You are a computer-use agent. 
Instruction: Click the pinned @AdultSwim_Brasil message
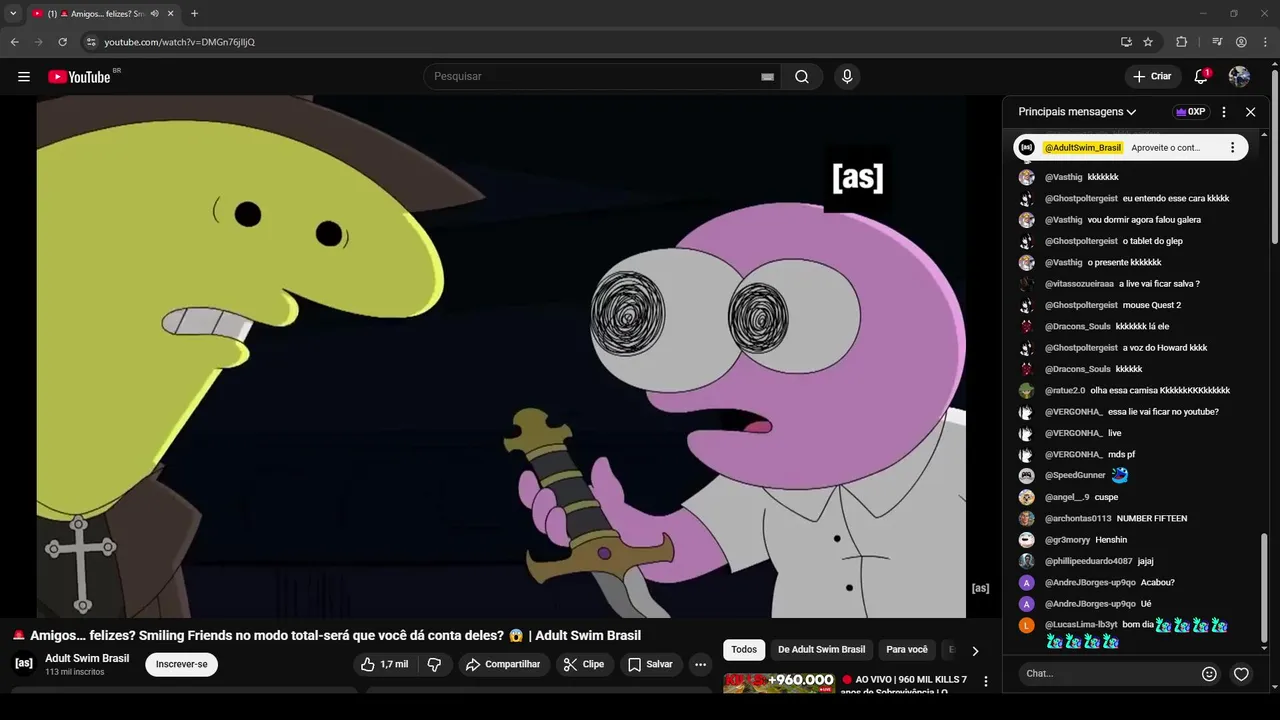click(x=1131, y=148)
